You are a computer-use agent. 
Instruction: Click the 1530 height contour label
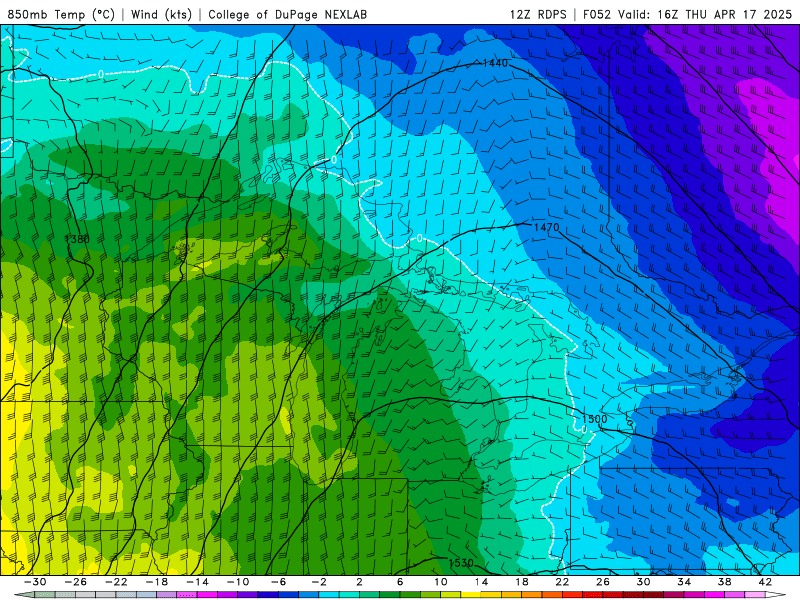461,563
